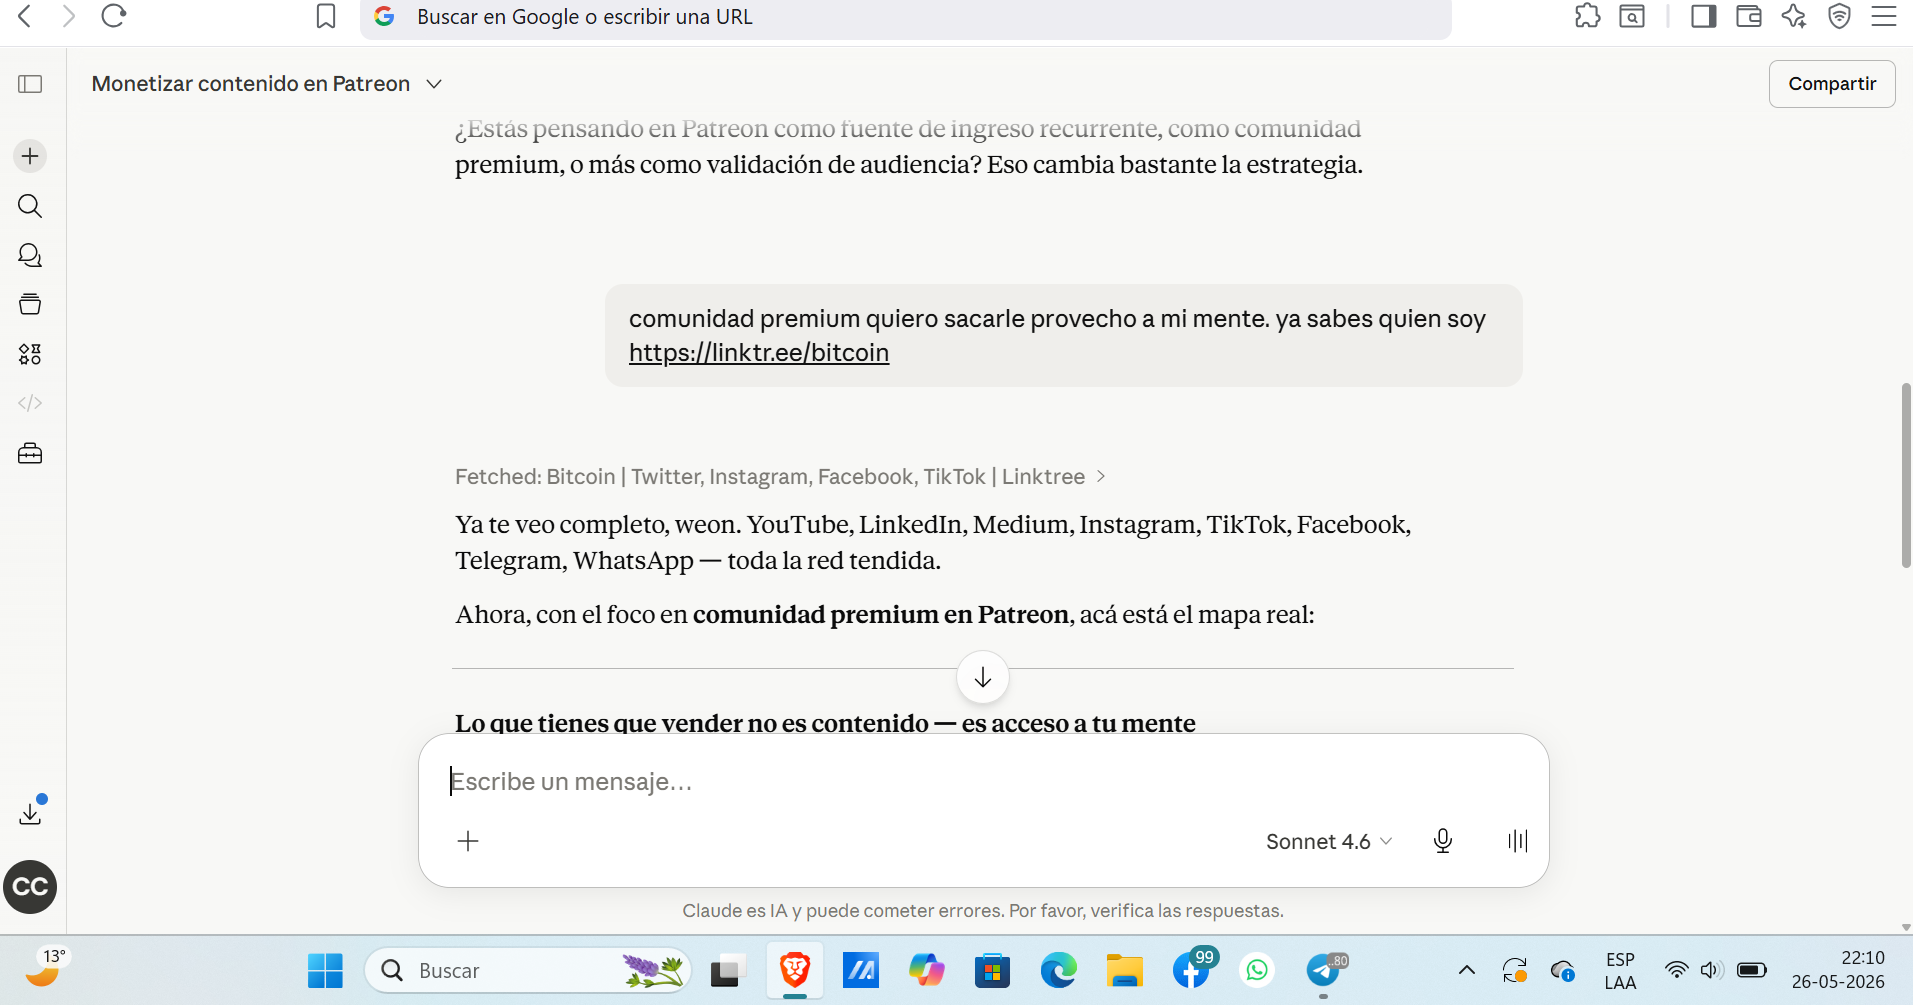
Task: Open the artifacts grid icon in sidebar
Action: point(30,354)
